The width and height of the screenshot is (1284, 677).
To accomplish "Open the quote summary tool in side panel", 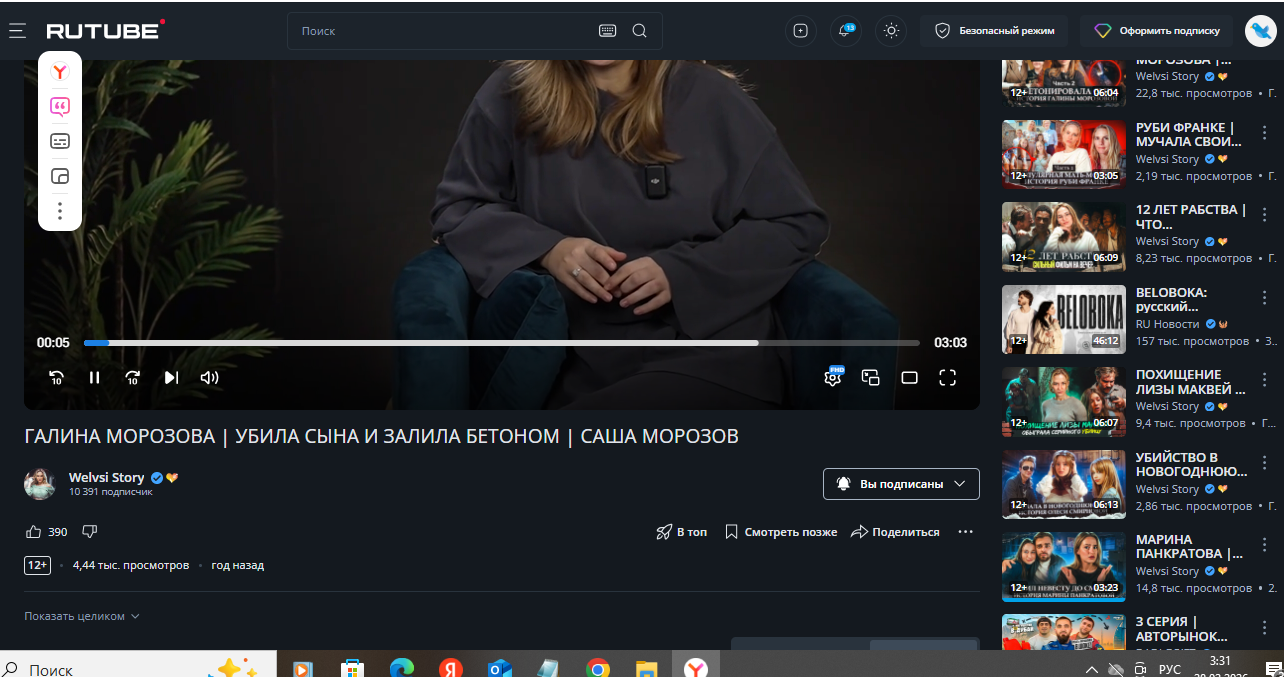I will point(60,107).
